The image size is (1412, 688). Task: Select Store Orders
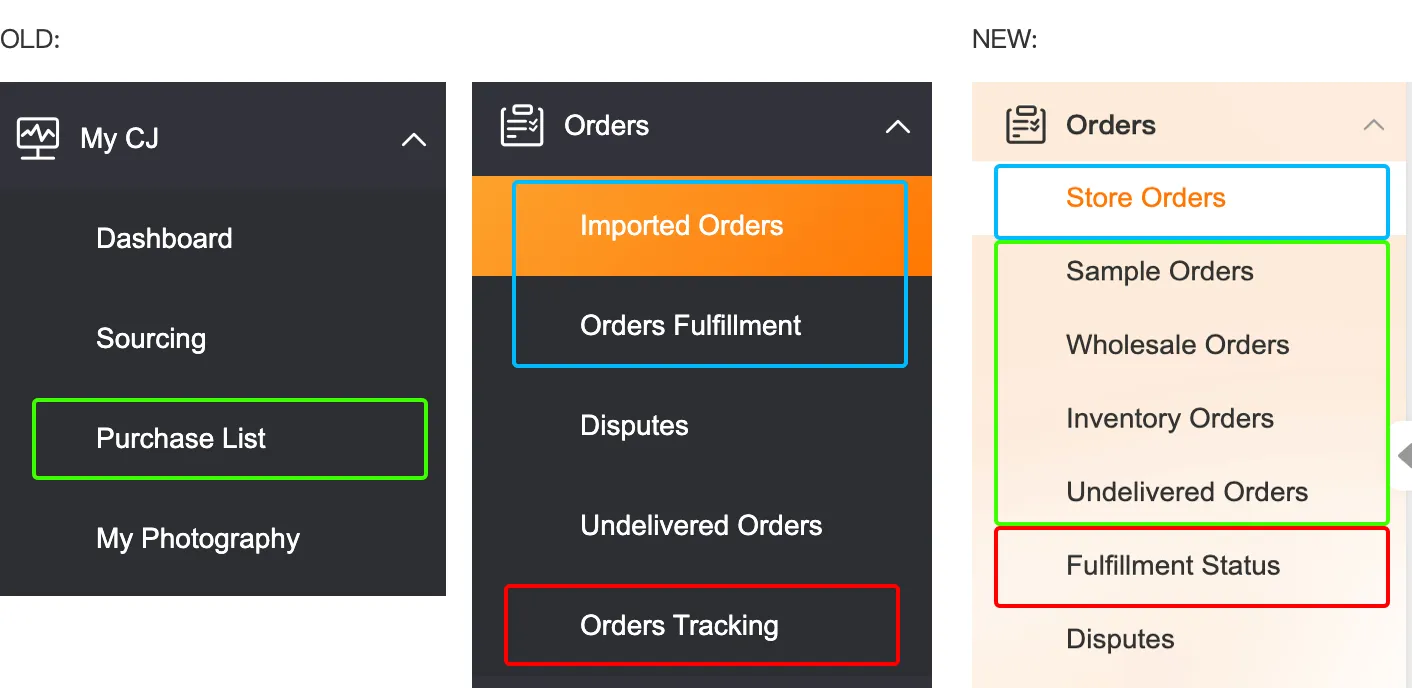1145,198
